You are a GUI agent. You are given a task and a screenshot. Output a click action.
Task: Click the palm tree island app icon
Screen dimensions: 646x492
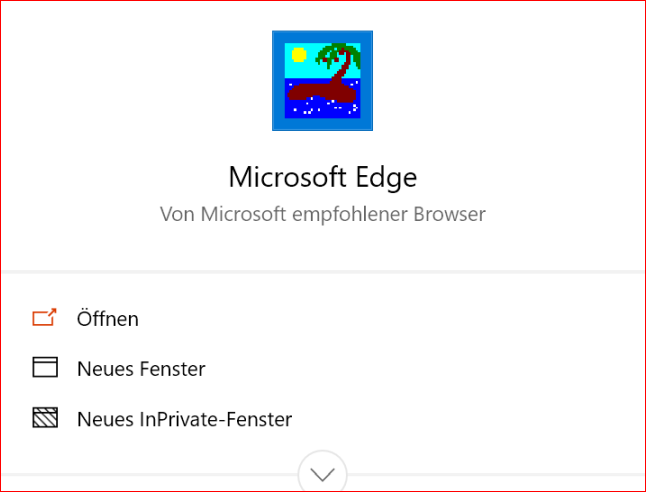pyautogui.click(x=322, y=80)
